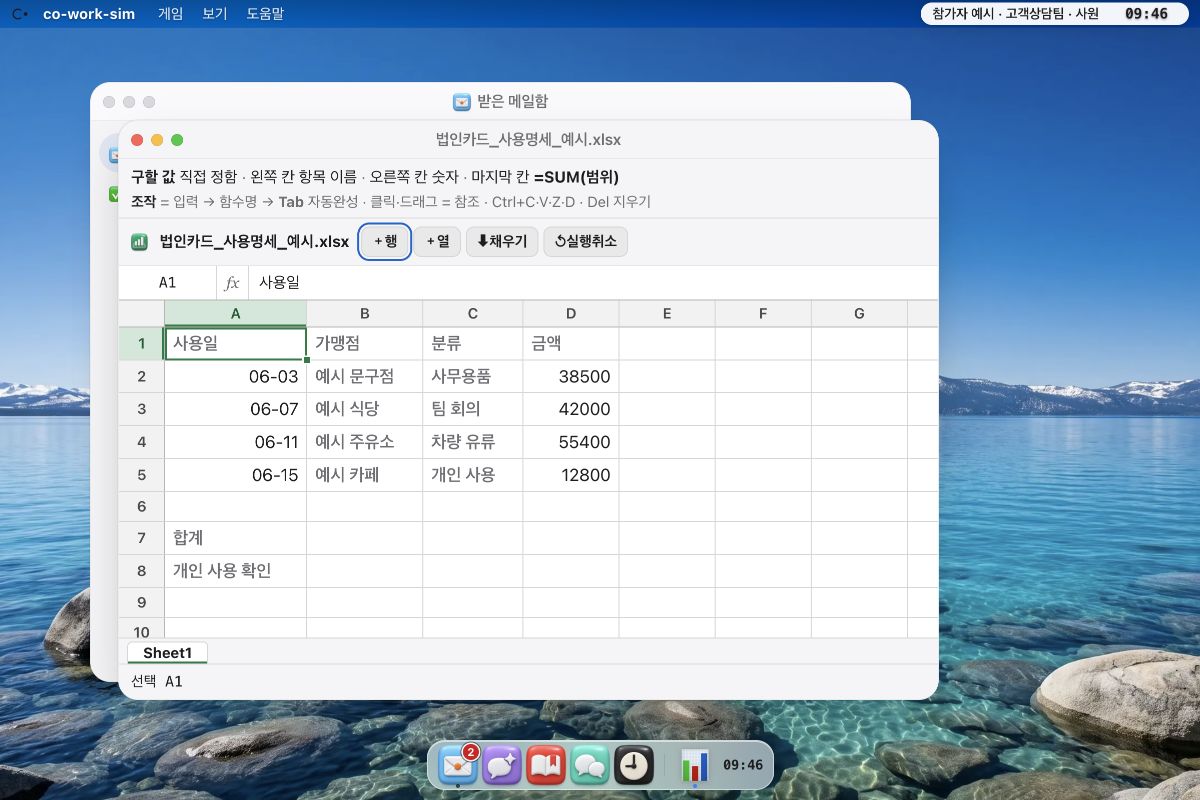Open the 게임 menu
The image size is (1200, 800).
(x=170, y=14)
